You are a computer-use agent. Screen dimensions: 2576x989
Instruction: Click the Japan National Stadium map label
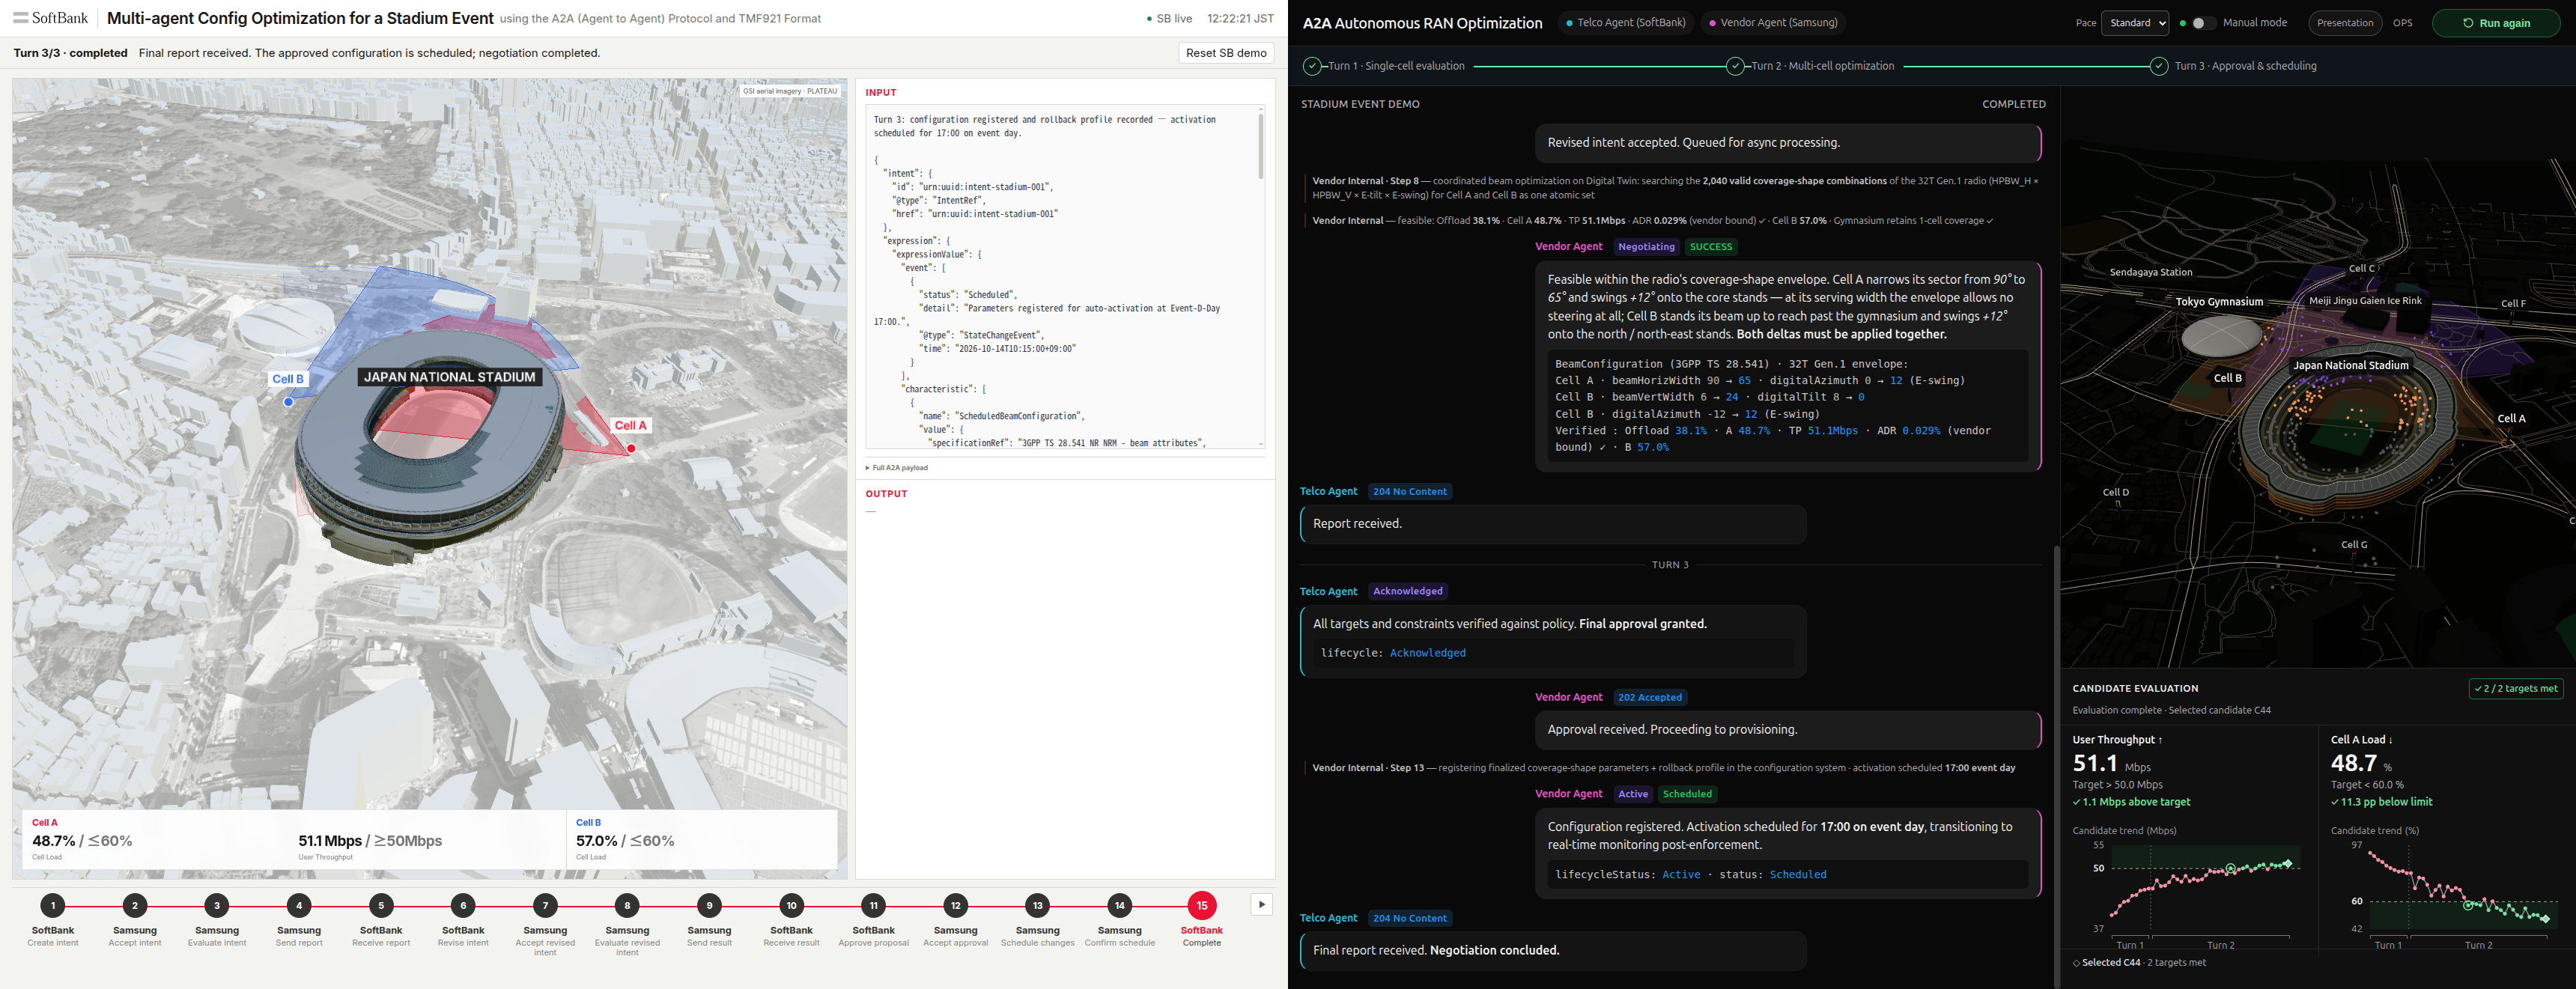pos(450,377)
